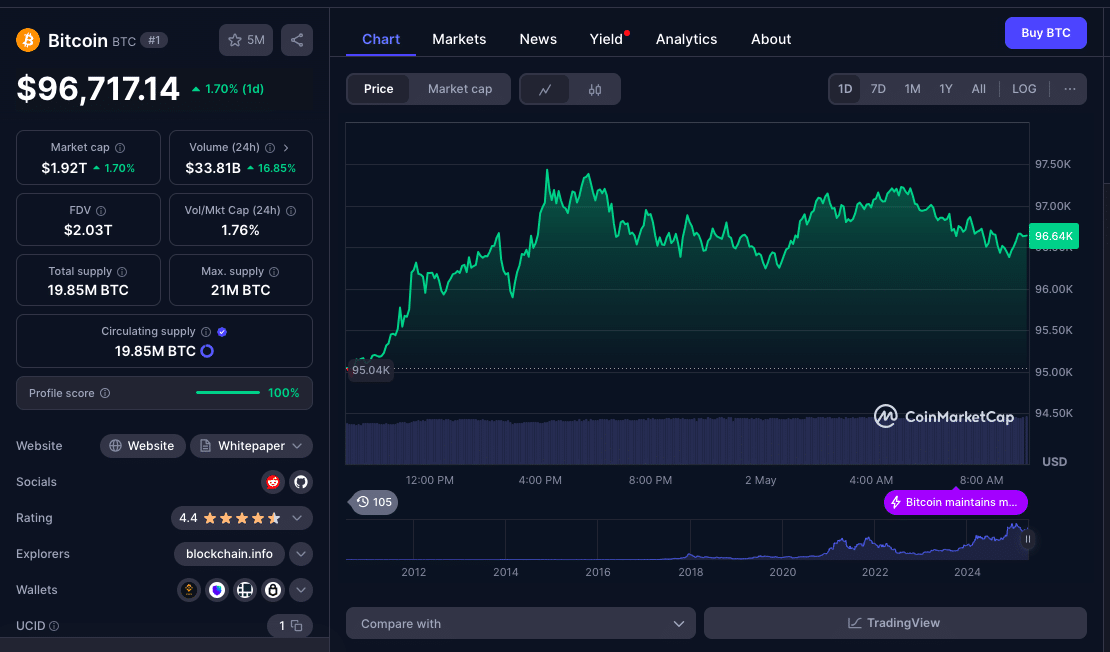Open Volume (24h) details arrow
1110x652 pixels.
pyautogui.click(x=286, y=148)
